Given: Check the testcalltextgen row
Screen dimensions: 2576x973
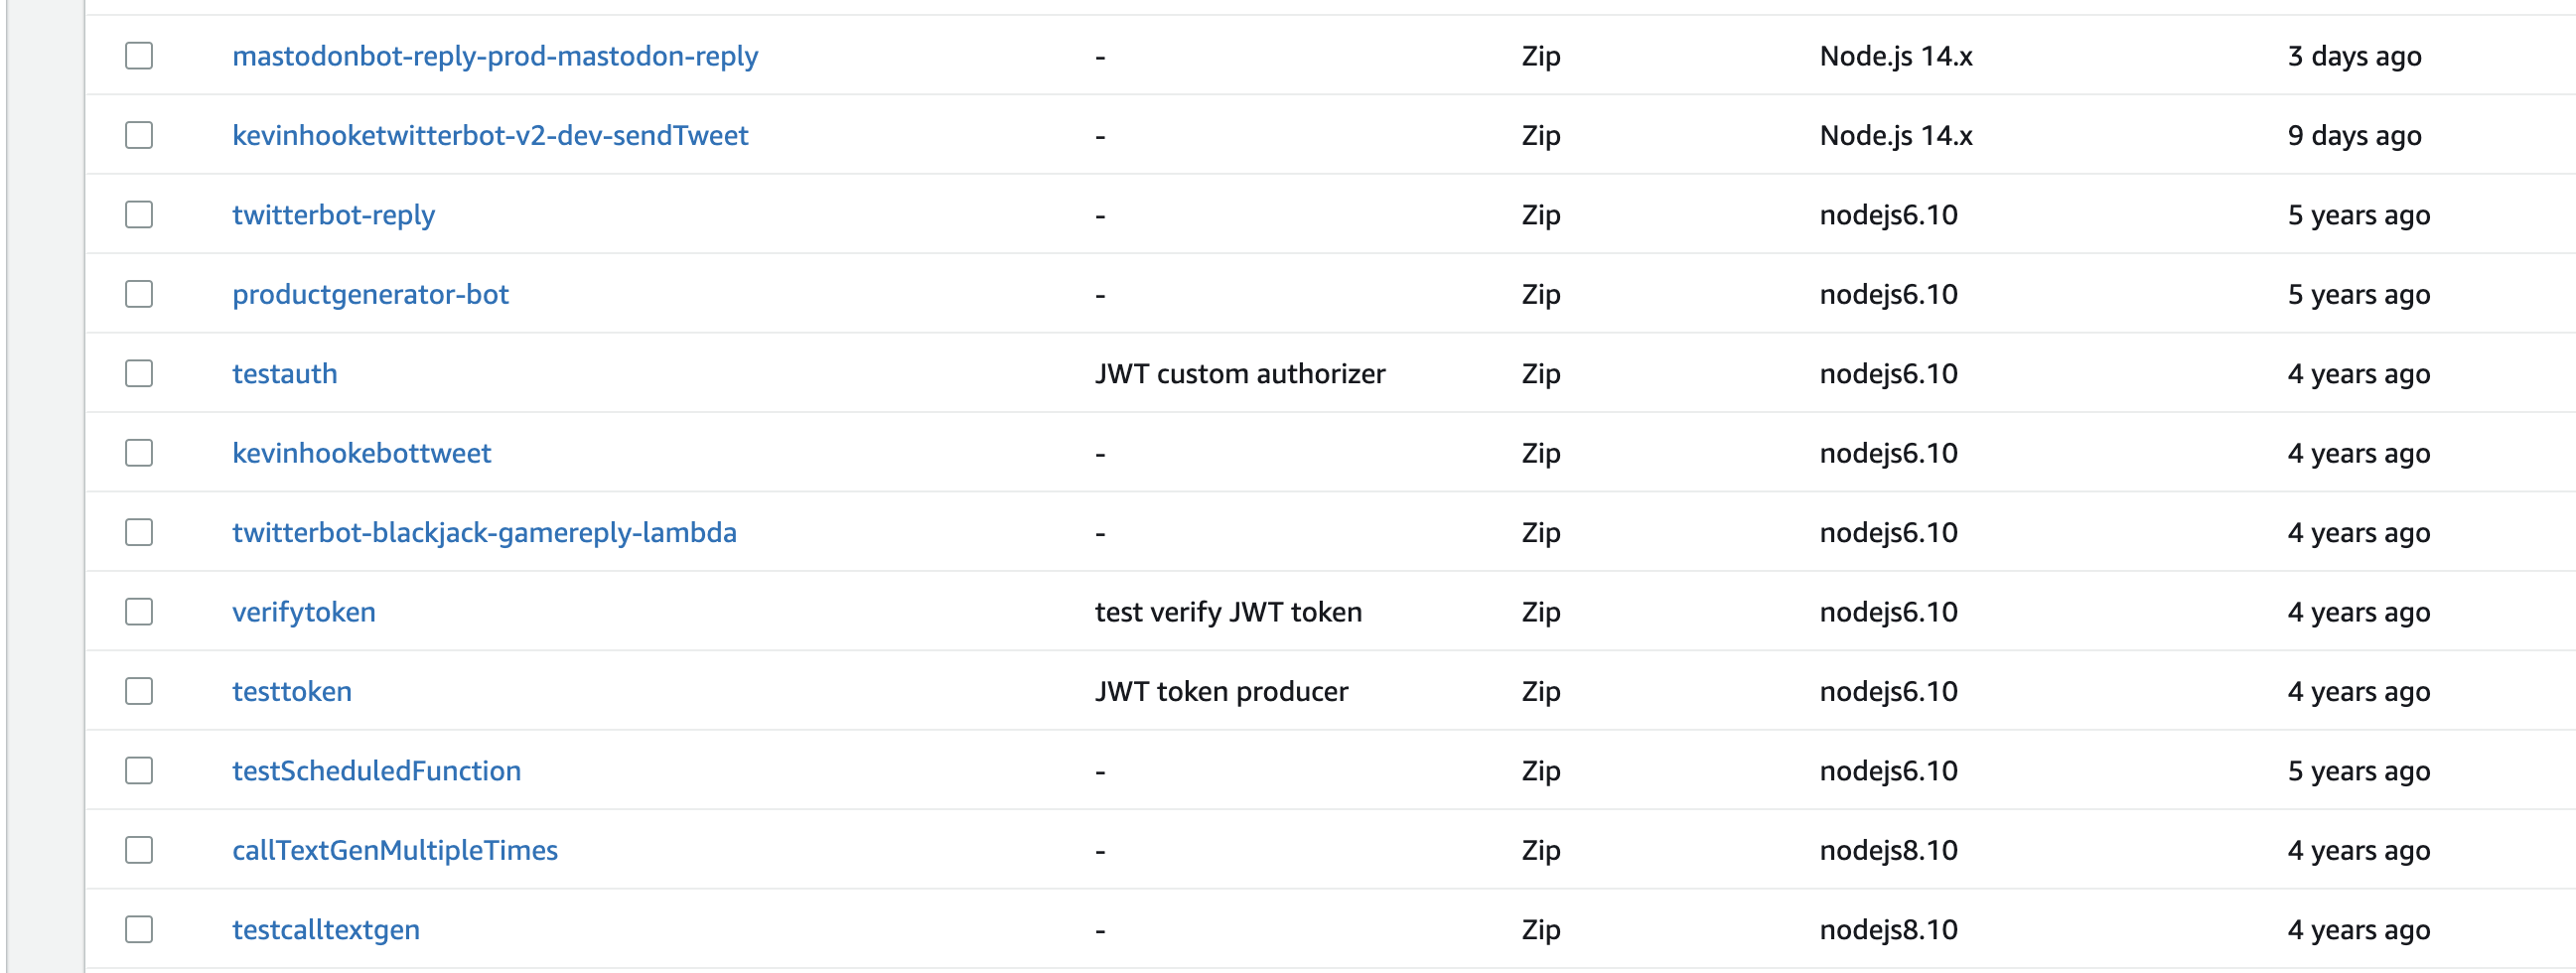Looking at the screenshot, I should coord(139,929).
